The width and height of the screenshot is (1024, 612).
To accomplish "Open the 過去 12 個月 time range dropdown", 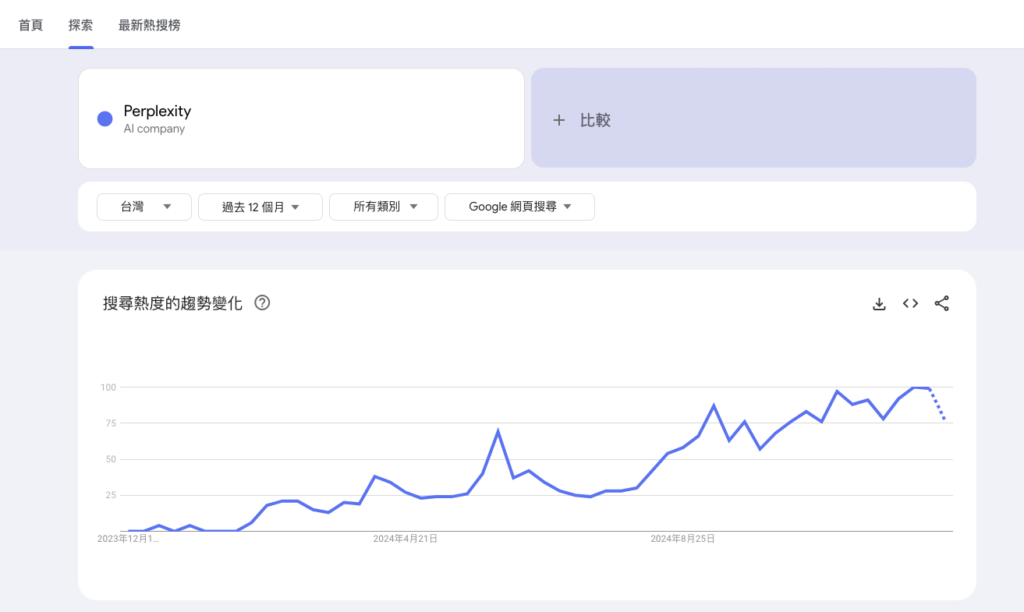I will point(260,207).
